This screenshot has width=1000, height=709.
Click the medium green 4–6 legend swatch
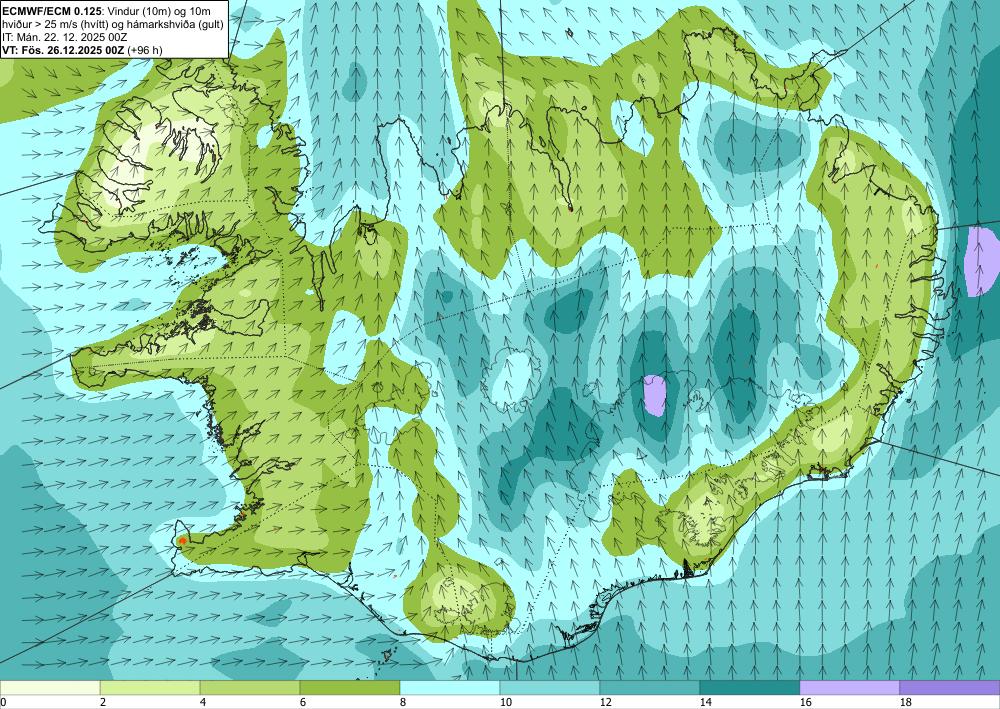point(250,688)
